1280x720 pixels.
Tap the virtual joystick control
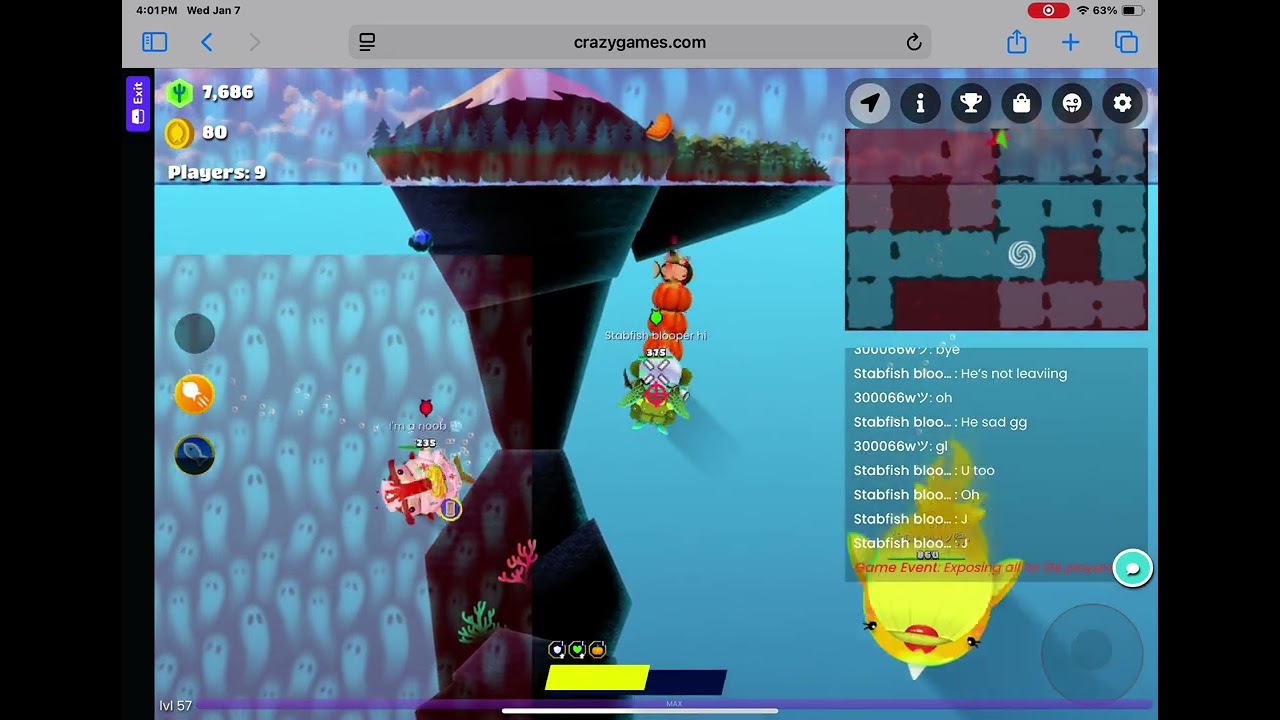(1092, 653)
